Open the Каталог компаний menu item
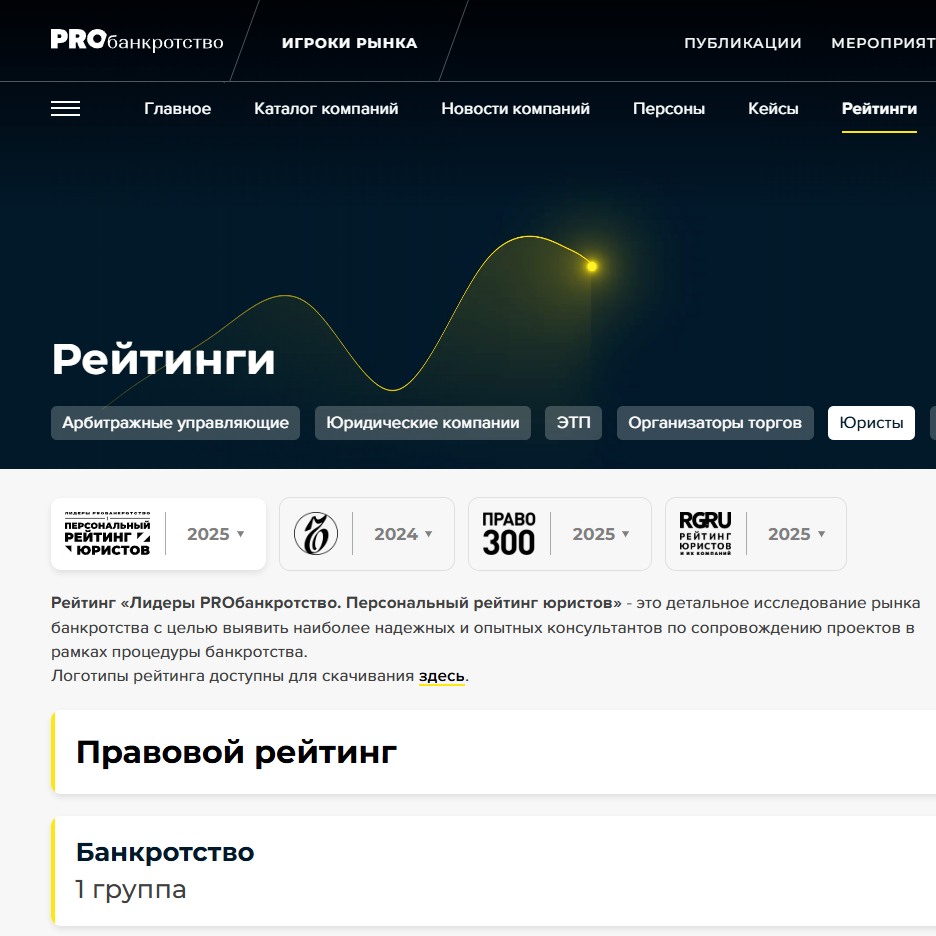The image size is (936, 936). click(326, 109)
